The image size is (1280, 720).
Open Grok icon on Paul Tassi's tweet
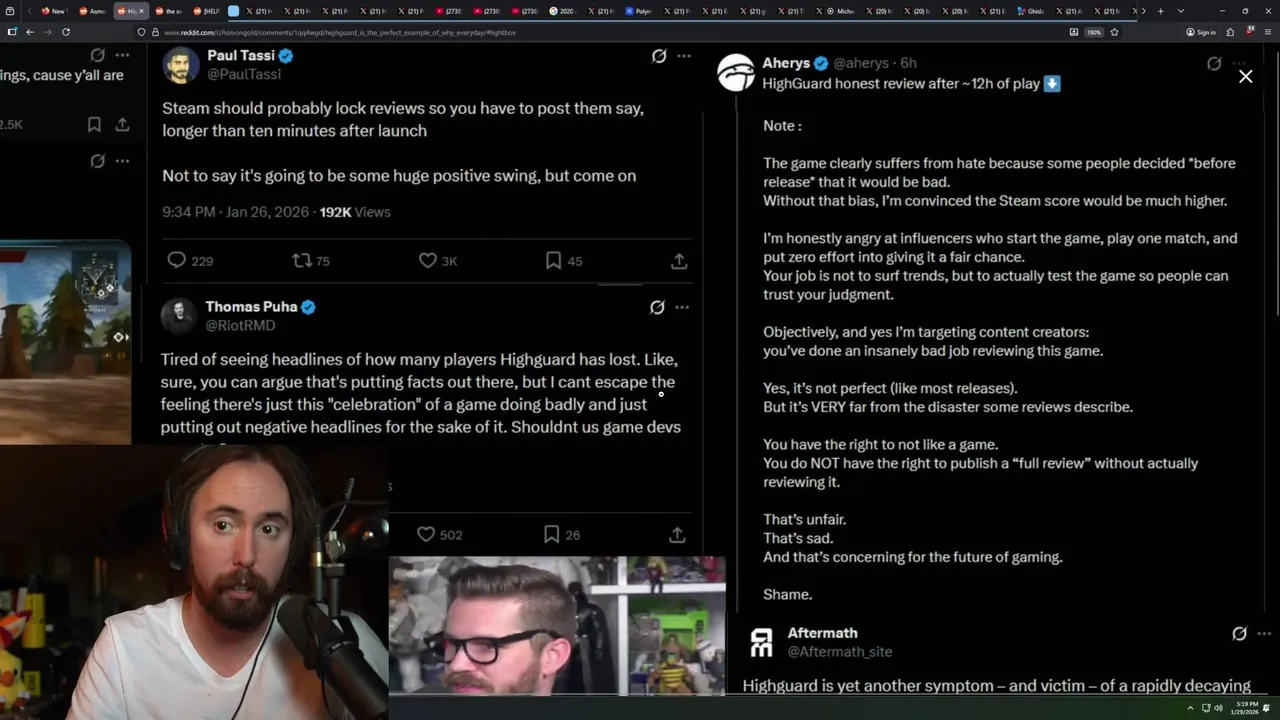click(659, 56)
